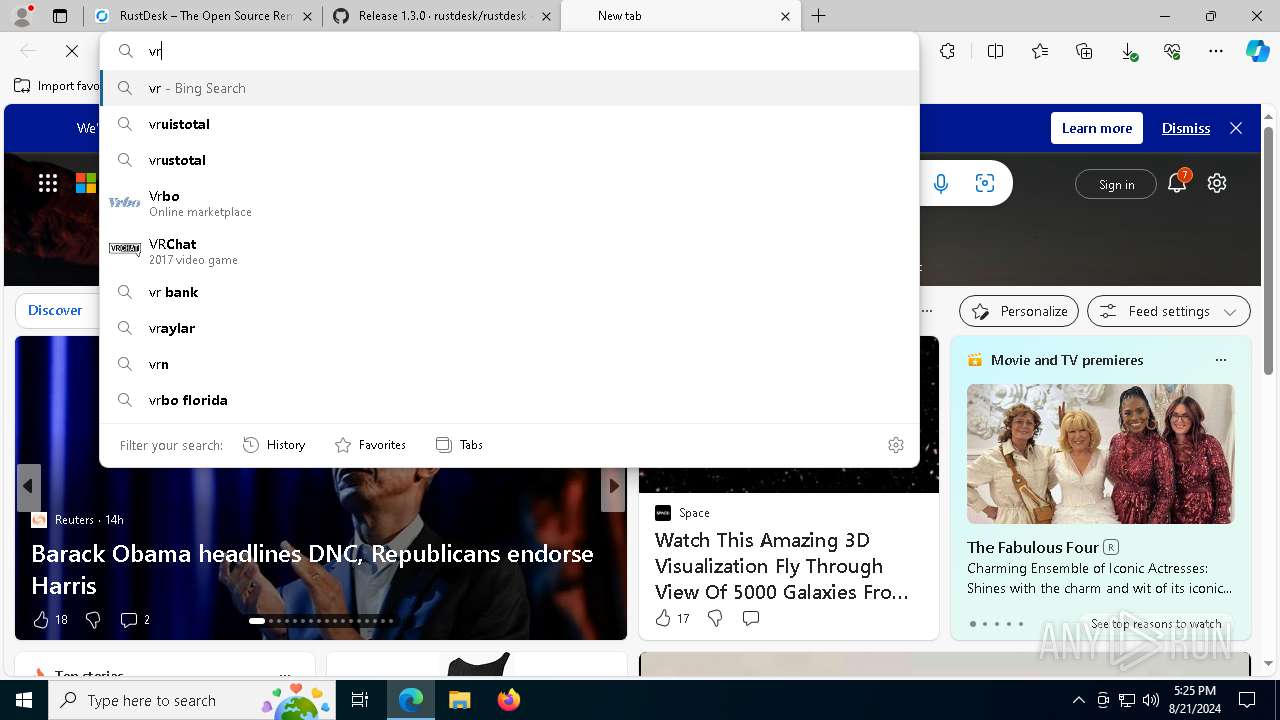The height and width of the screenshot is (720, 1280).
Task: Choose vrn suggestion
Action: tap(509, 364)
